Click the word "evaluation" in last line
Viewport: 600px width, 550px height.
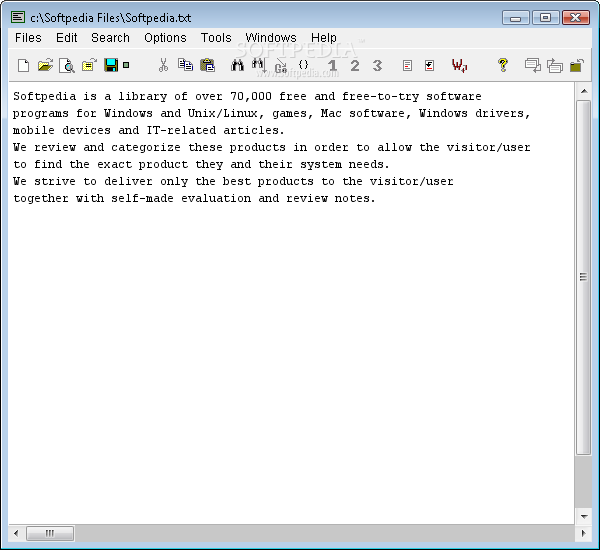(x=216, y=198)
